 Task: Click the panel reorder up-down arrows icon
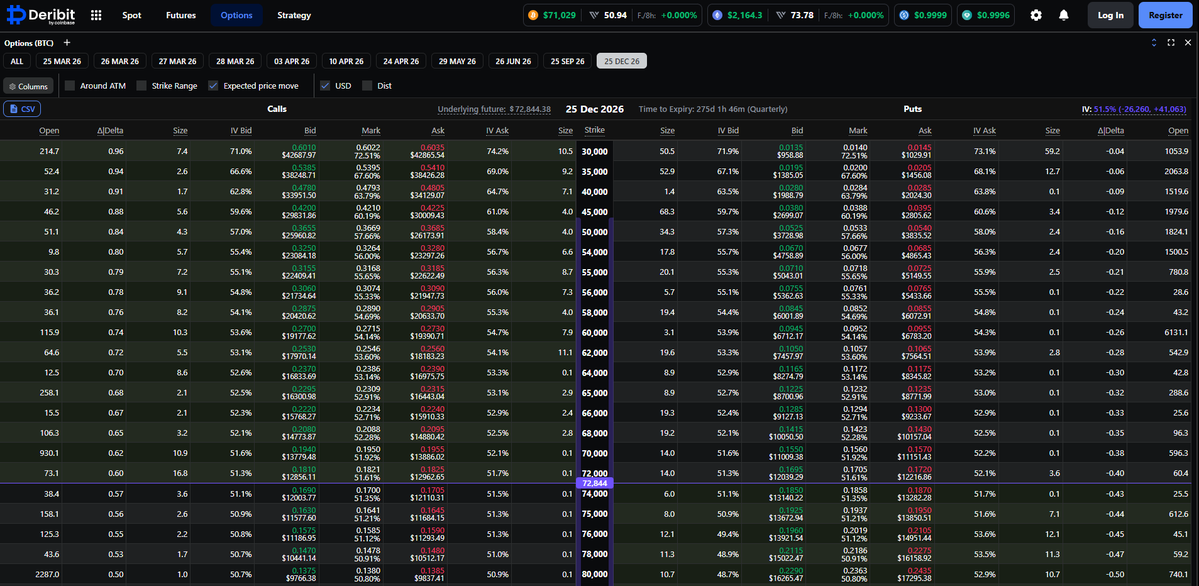tap(1154, 43)
